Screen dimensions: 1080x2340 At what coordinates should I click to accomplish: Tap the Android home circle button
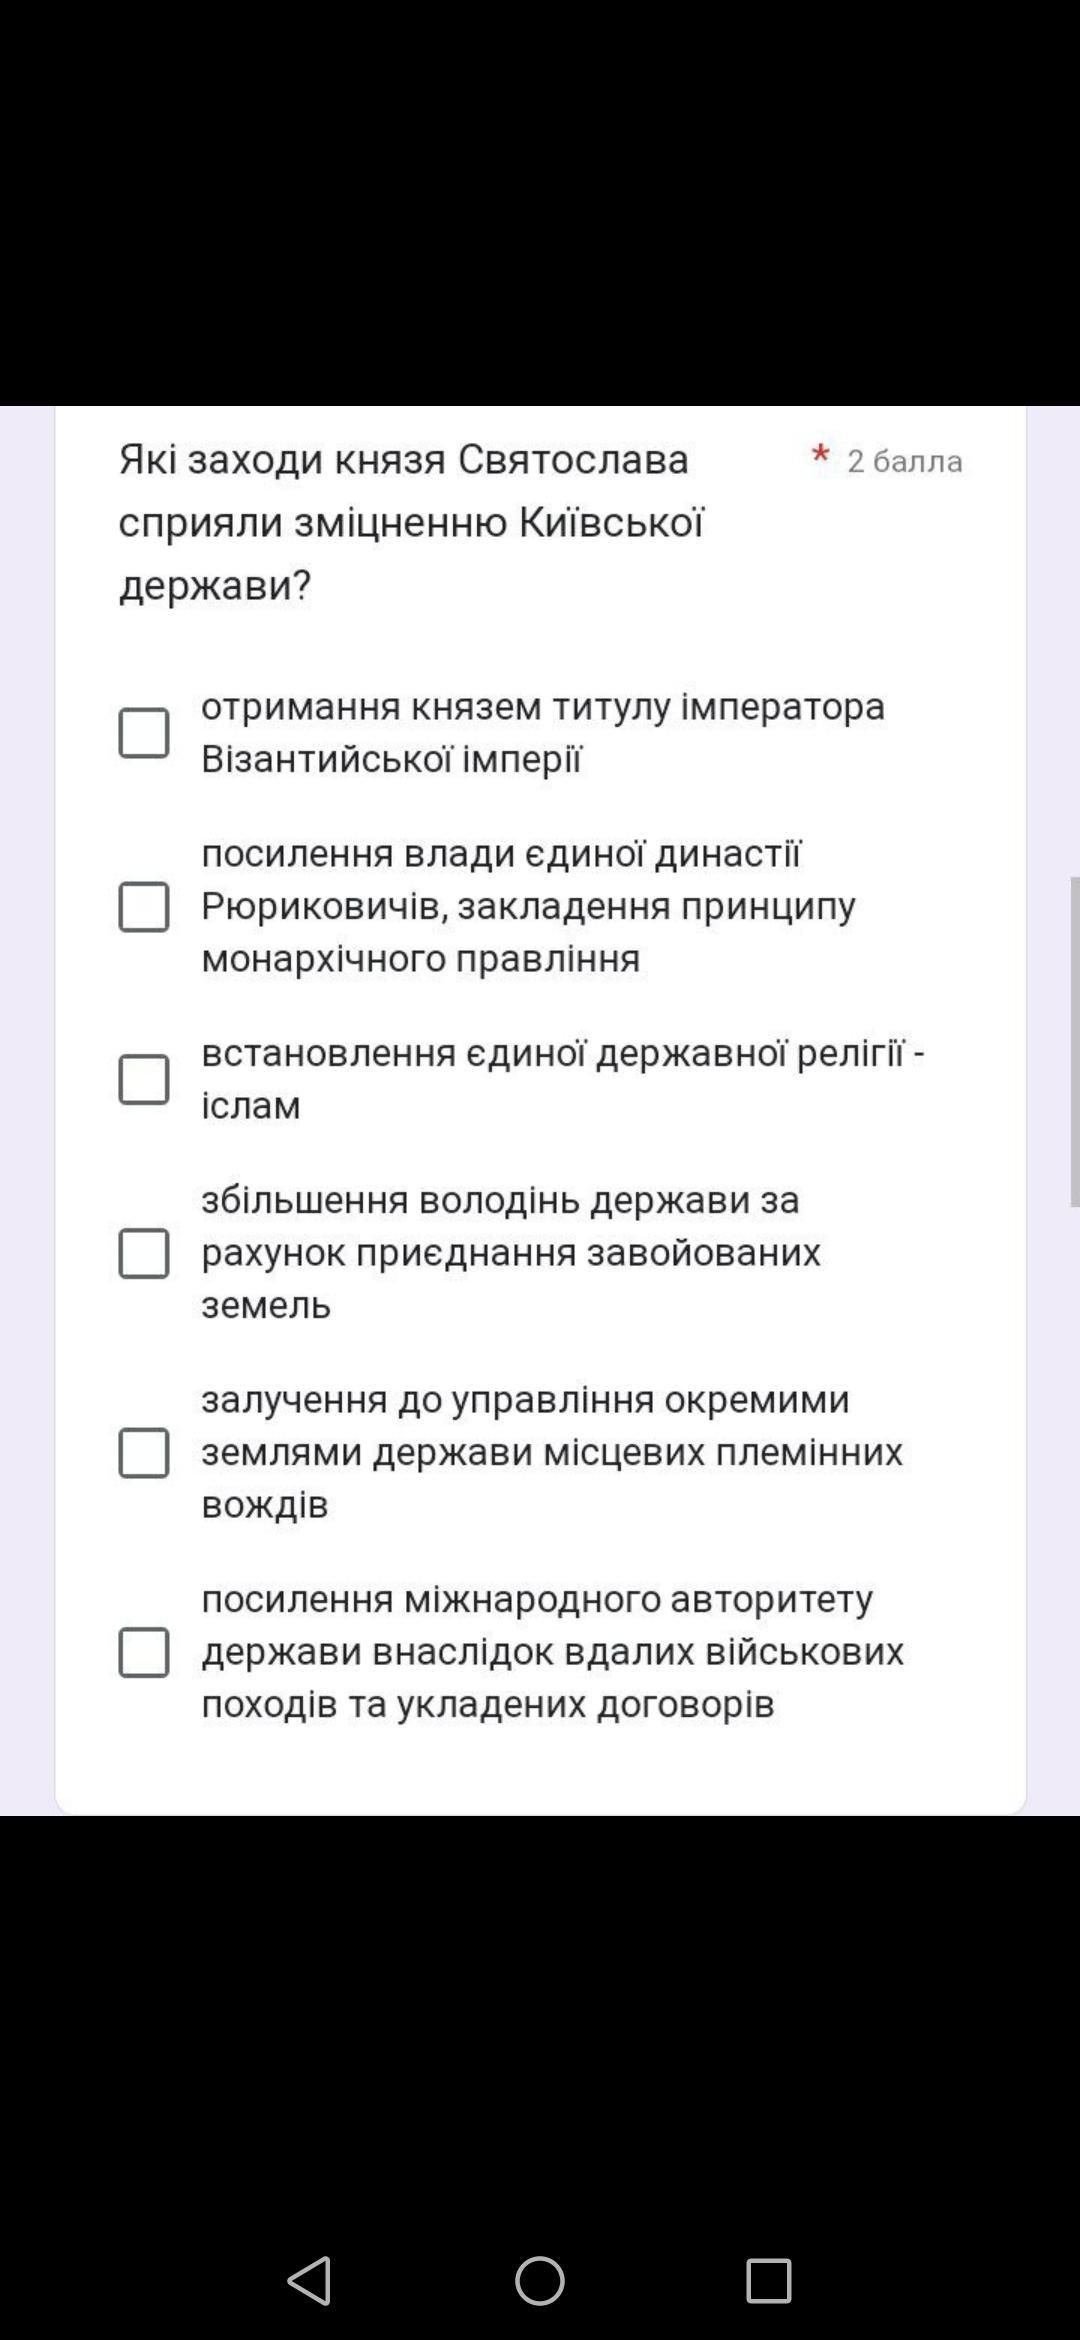point(540,2281)
